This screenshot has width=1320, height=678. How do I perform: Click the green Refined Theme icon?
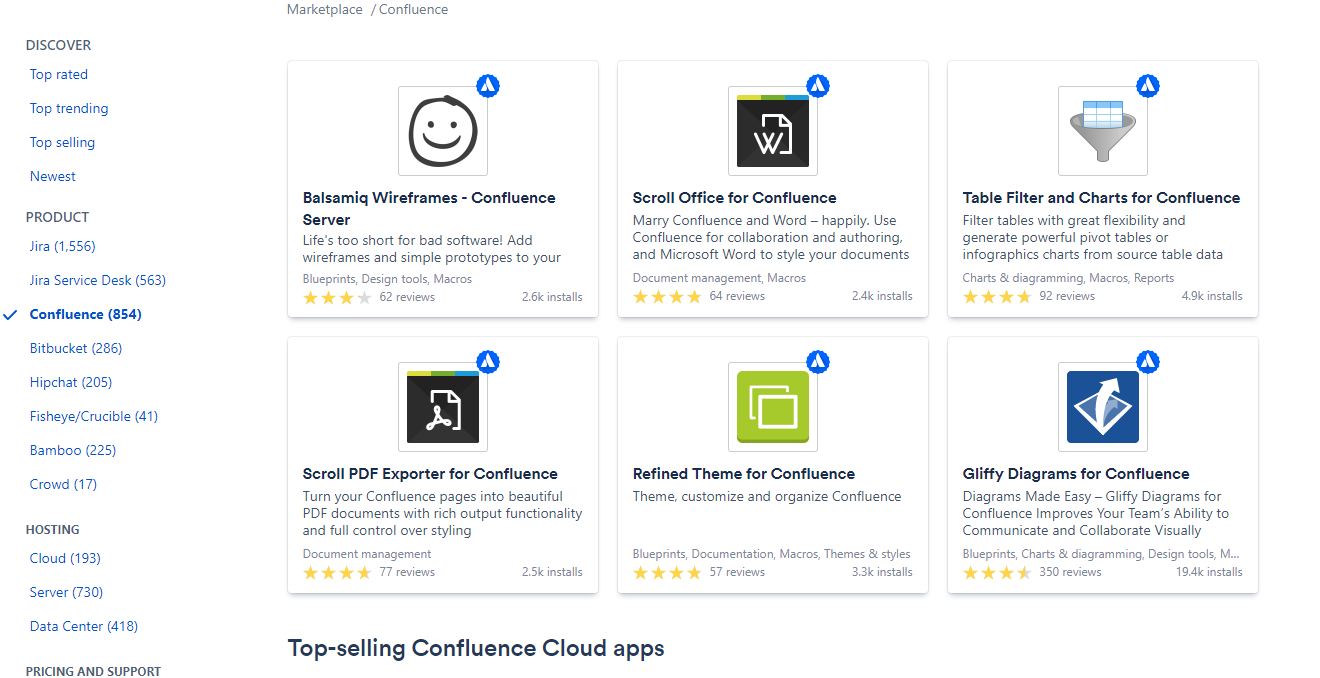pos(773,407)
